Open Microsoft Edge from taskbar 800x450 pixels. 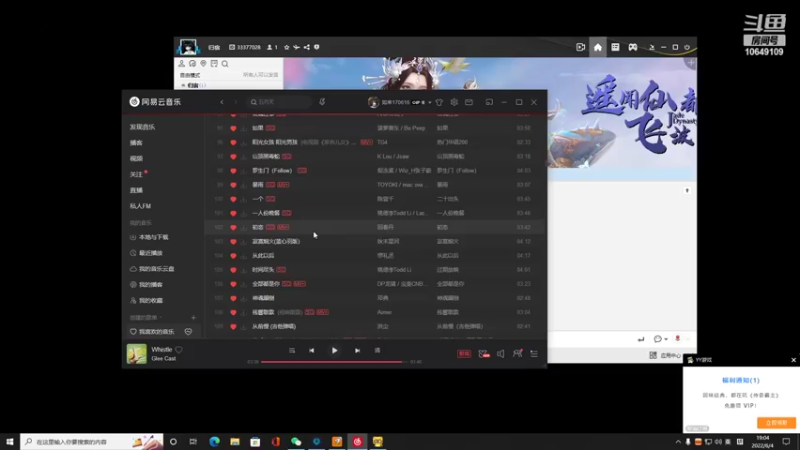(x=214, y=441)
